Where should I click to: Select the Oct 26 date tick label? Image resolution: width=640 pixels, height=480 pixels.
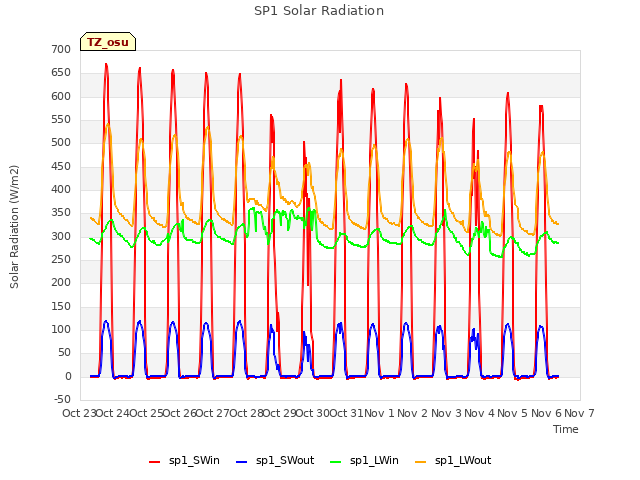pyautogui.click(x=180, y=413)
